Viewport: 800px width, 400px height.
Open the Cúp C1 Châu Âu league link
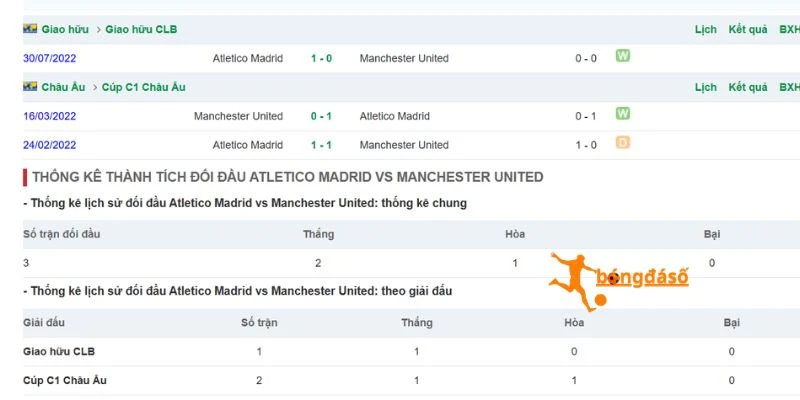coord(143,87)
